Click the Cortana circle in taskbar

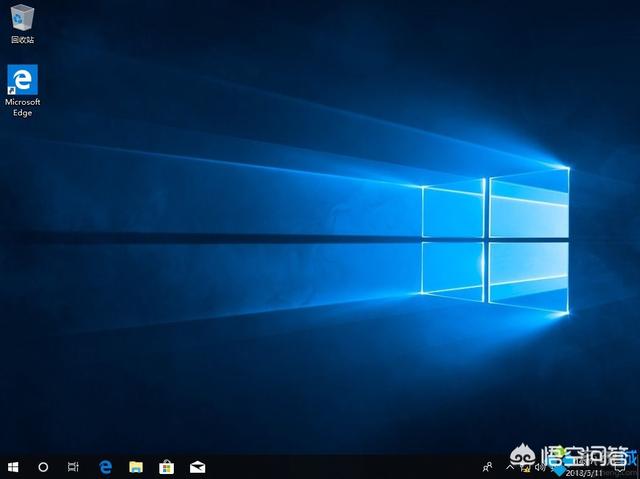tap(43, 467)
